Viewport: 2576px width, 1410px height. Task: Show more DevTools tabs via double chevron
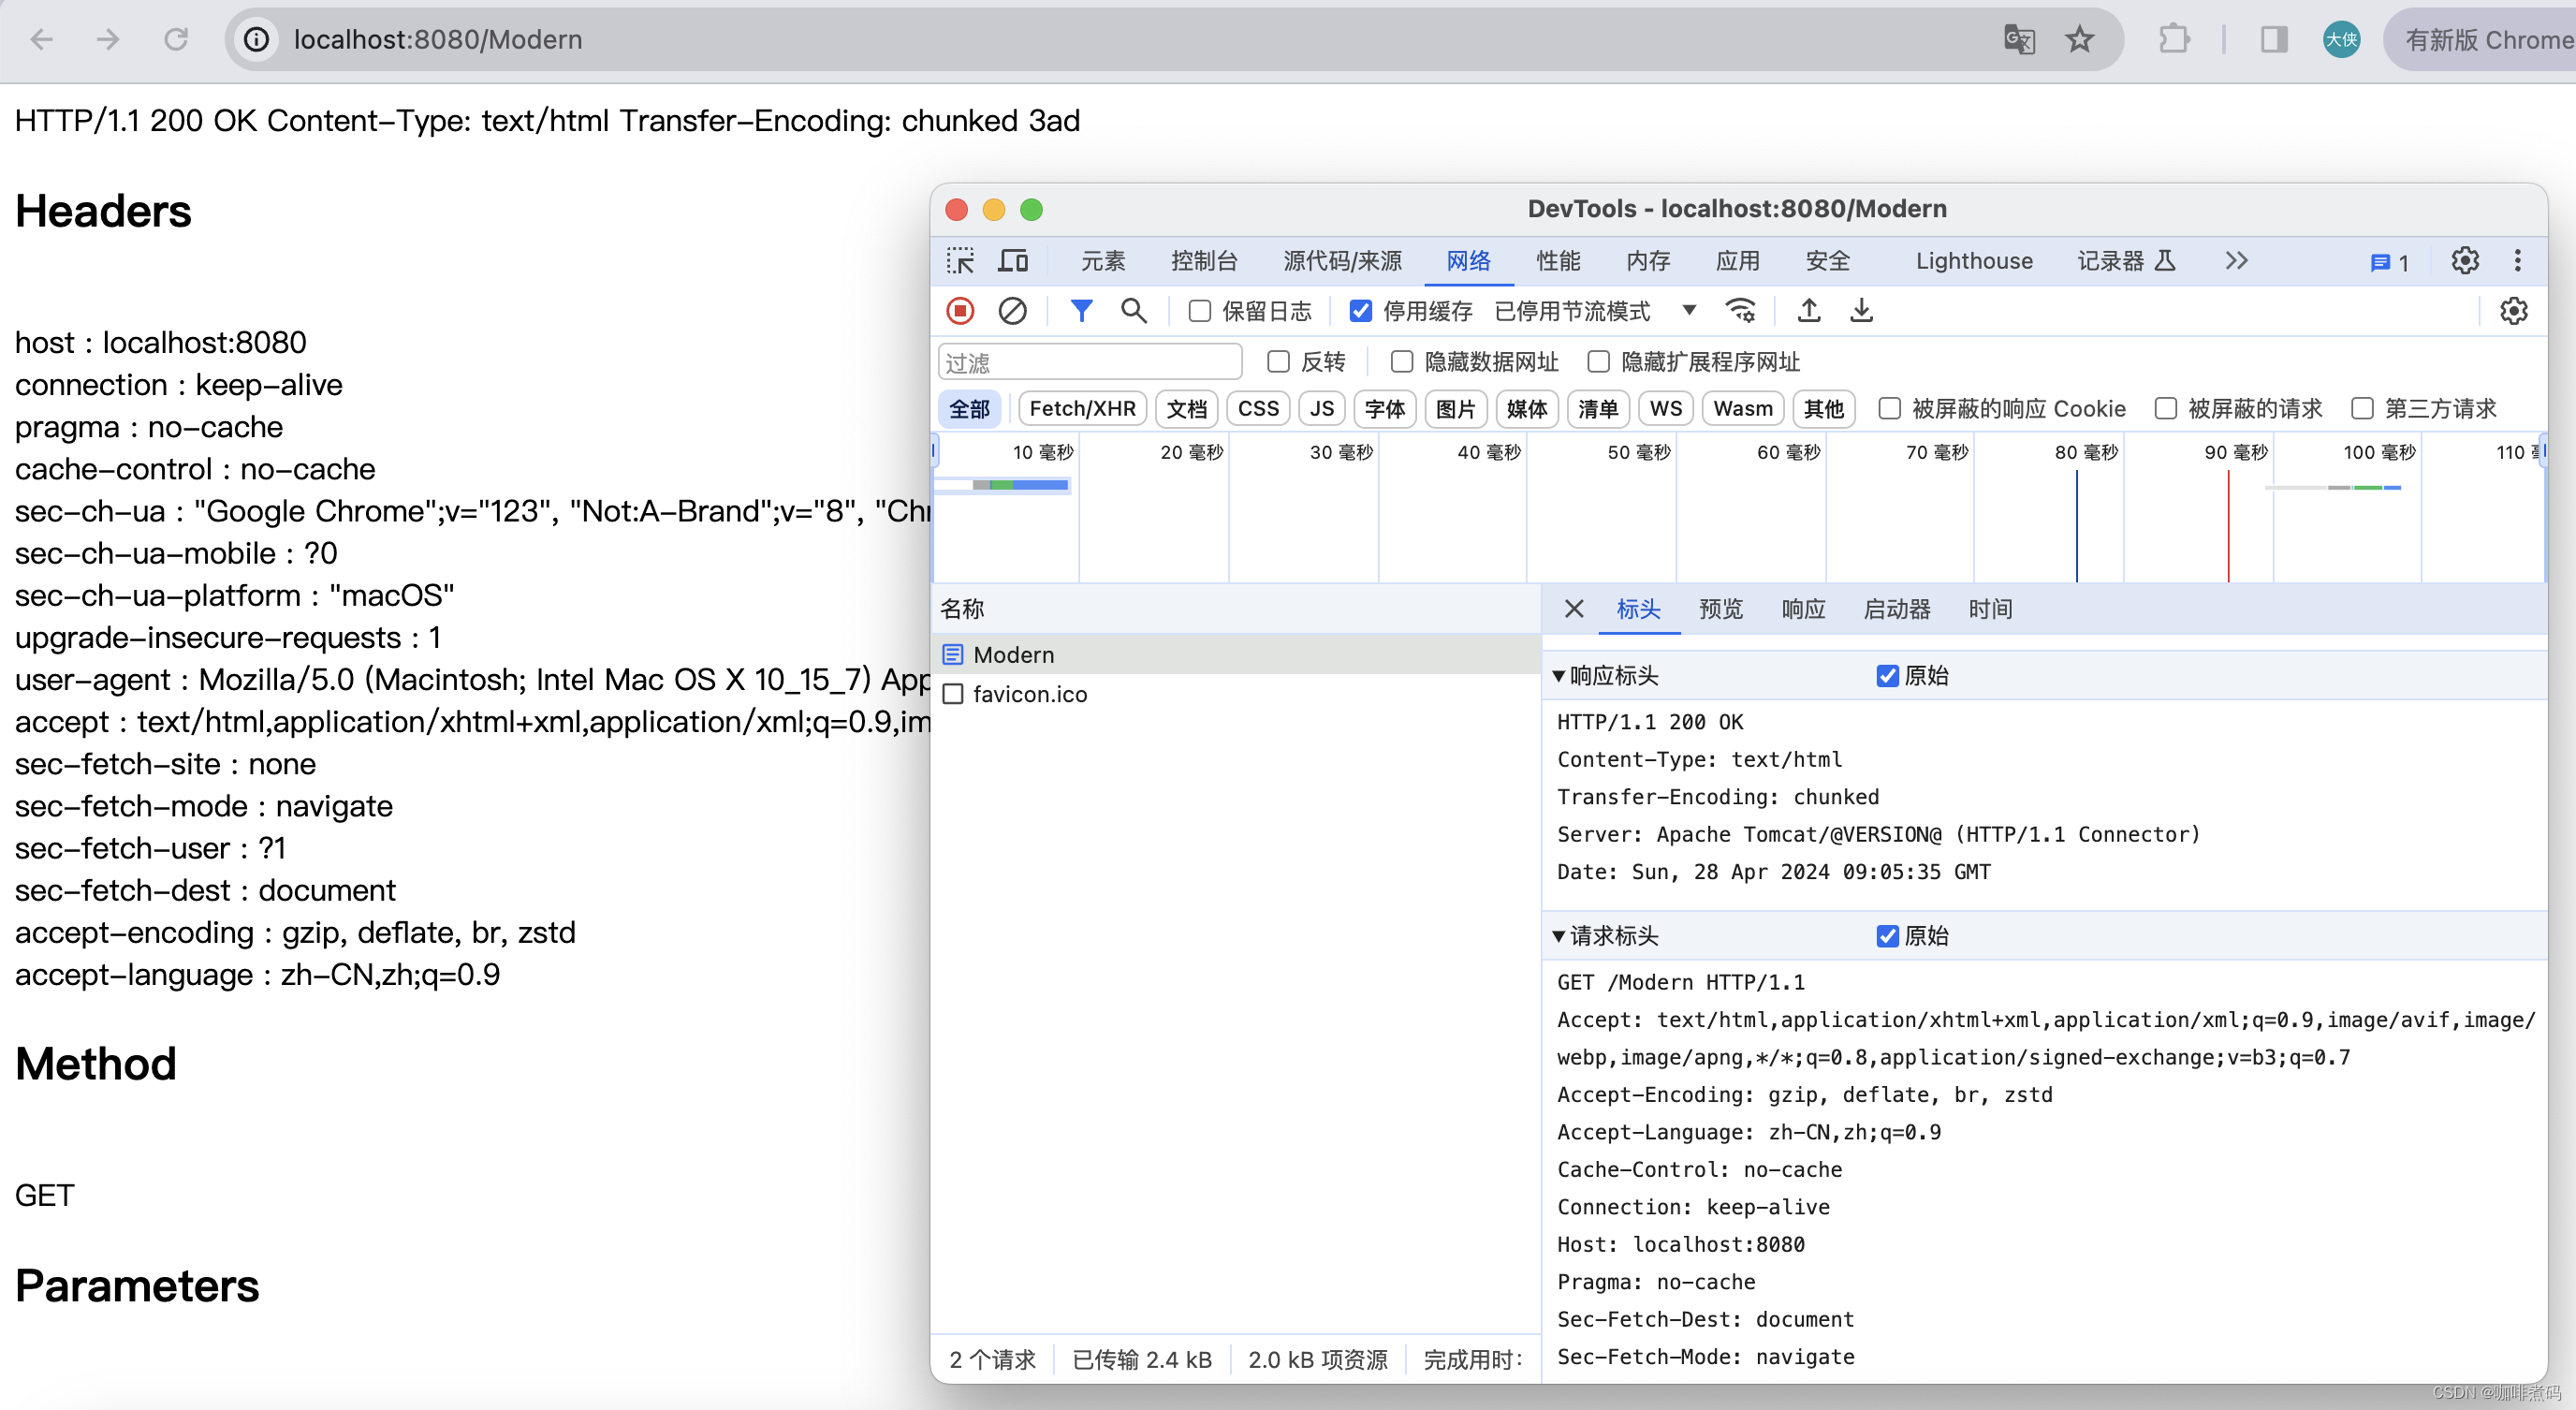point(2236,261)
